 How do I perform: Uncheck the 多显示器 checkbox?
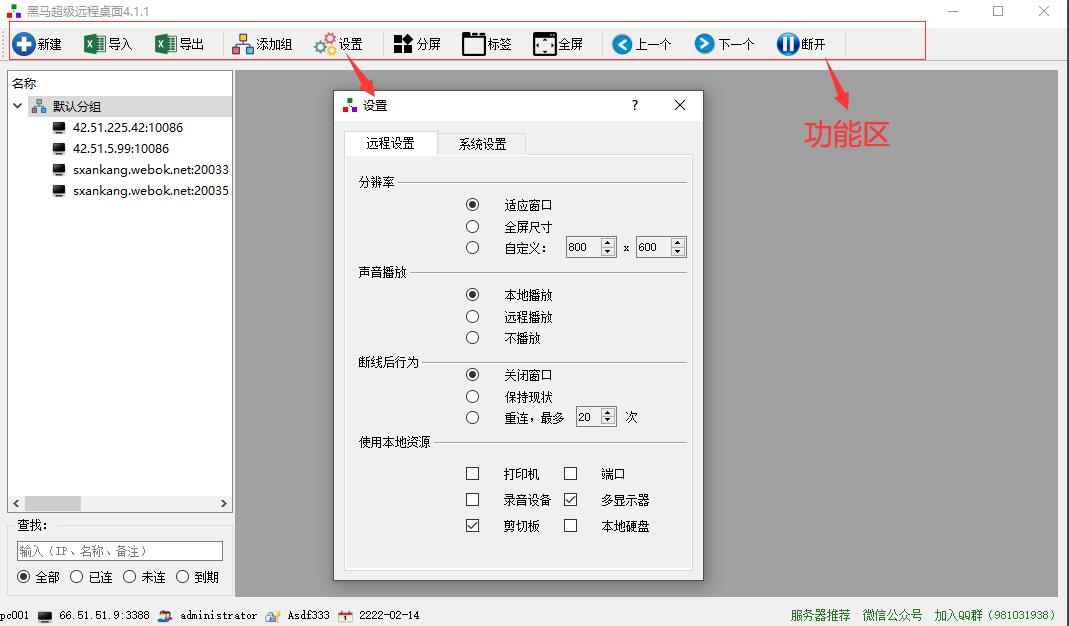571,499
